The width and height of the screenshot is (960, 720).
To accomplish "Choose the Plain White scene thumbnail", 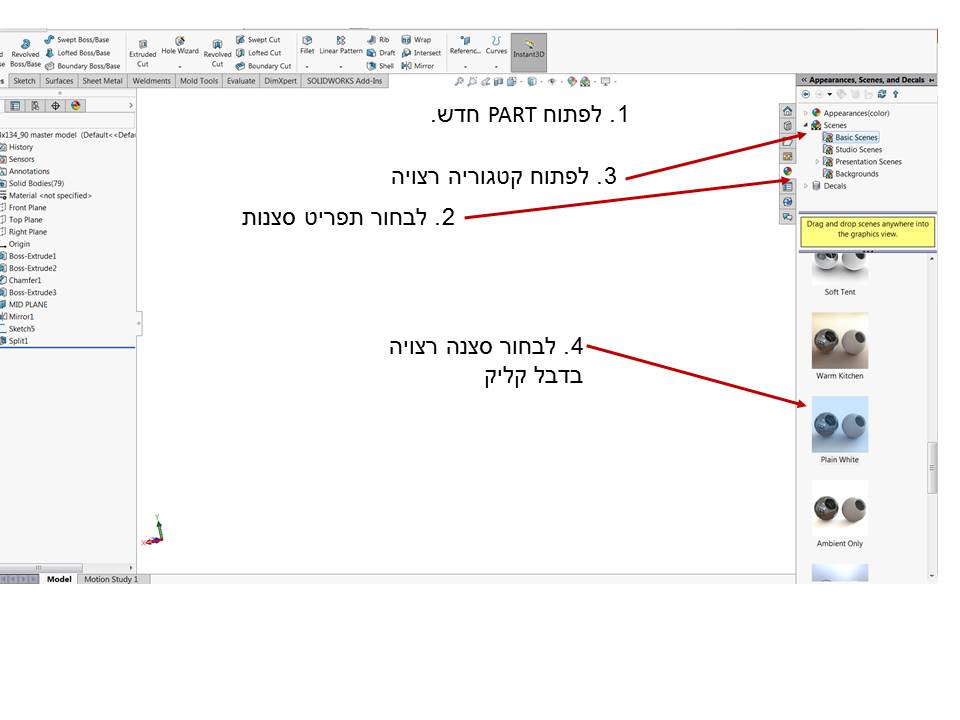I will pos(840,425).
